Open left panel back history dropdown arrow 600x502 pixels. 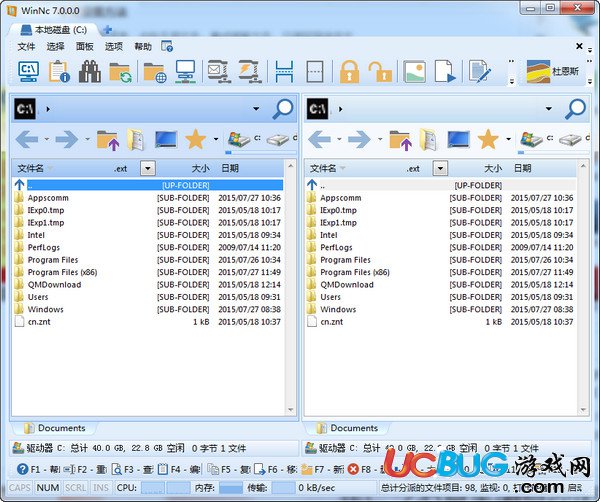click(47, 139)
